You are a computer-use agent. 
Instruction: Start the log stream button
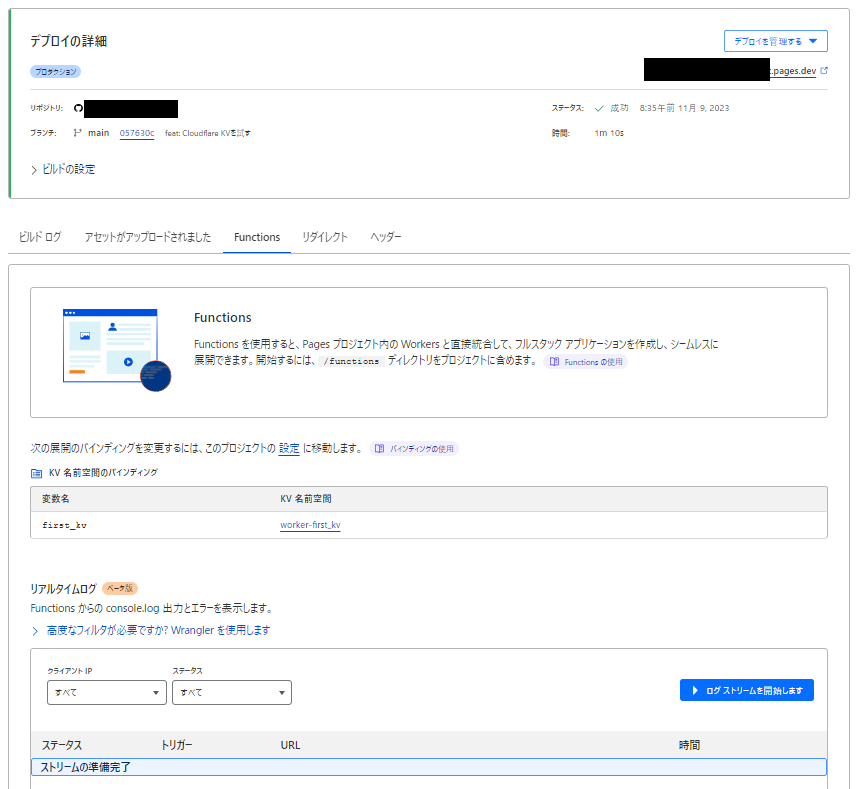pyautogui.click(x=747, y=690)
